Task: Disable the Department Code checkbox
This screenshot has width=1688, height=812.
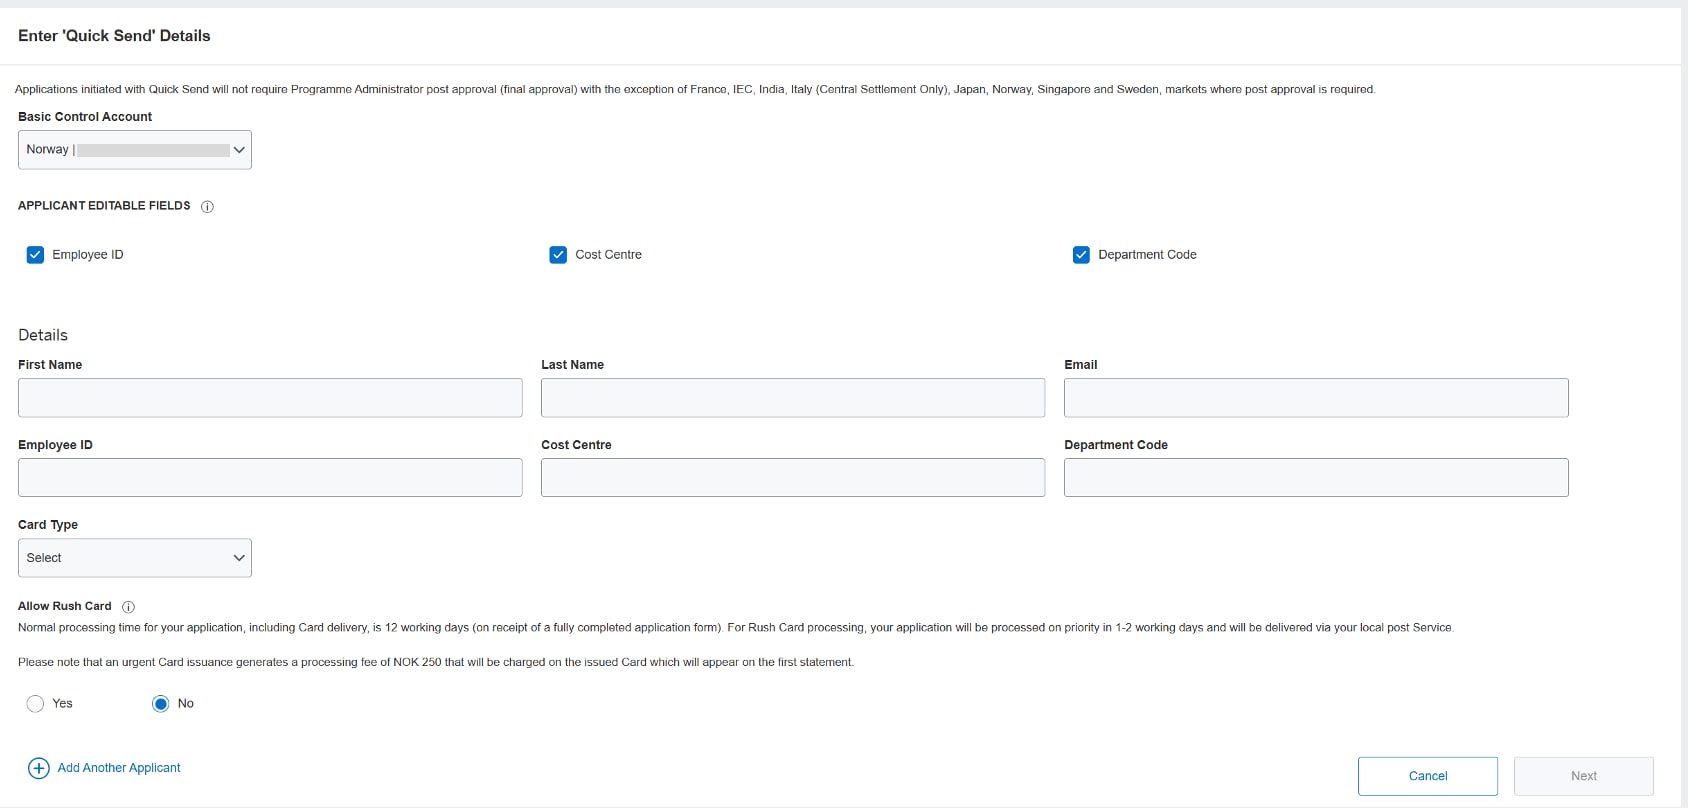Action: [1081, 255]
